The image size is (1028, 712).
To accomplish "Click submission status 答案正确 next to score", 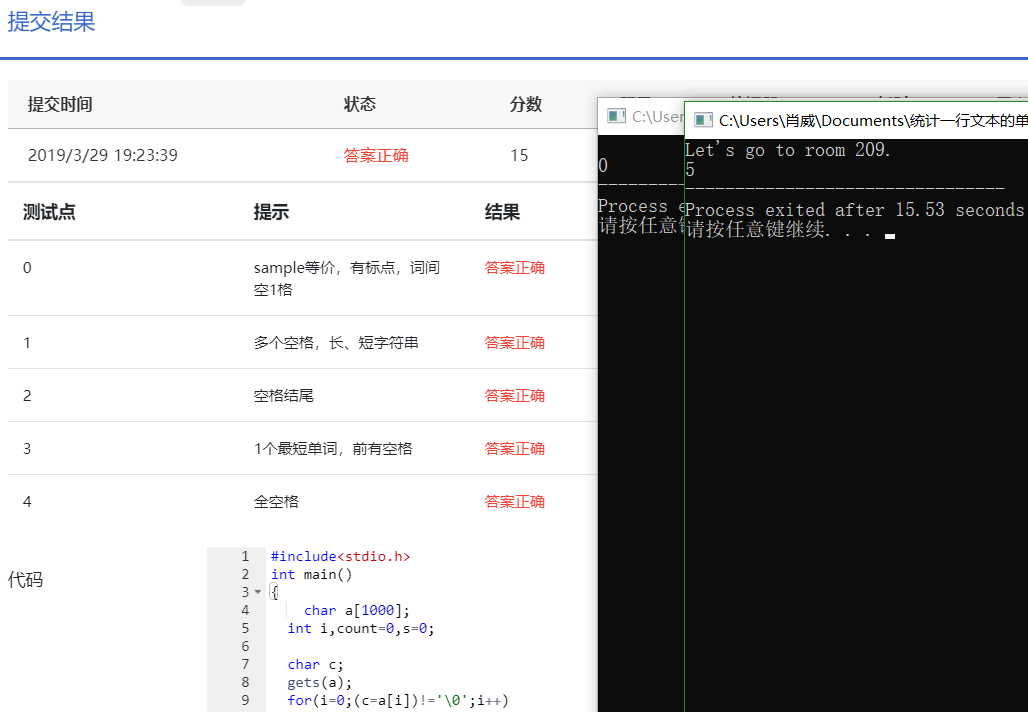I will click(376, 155).
